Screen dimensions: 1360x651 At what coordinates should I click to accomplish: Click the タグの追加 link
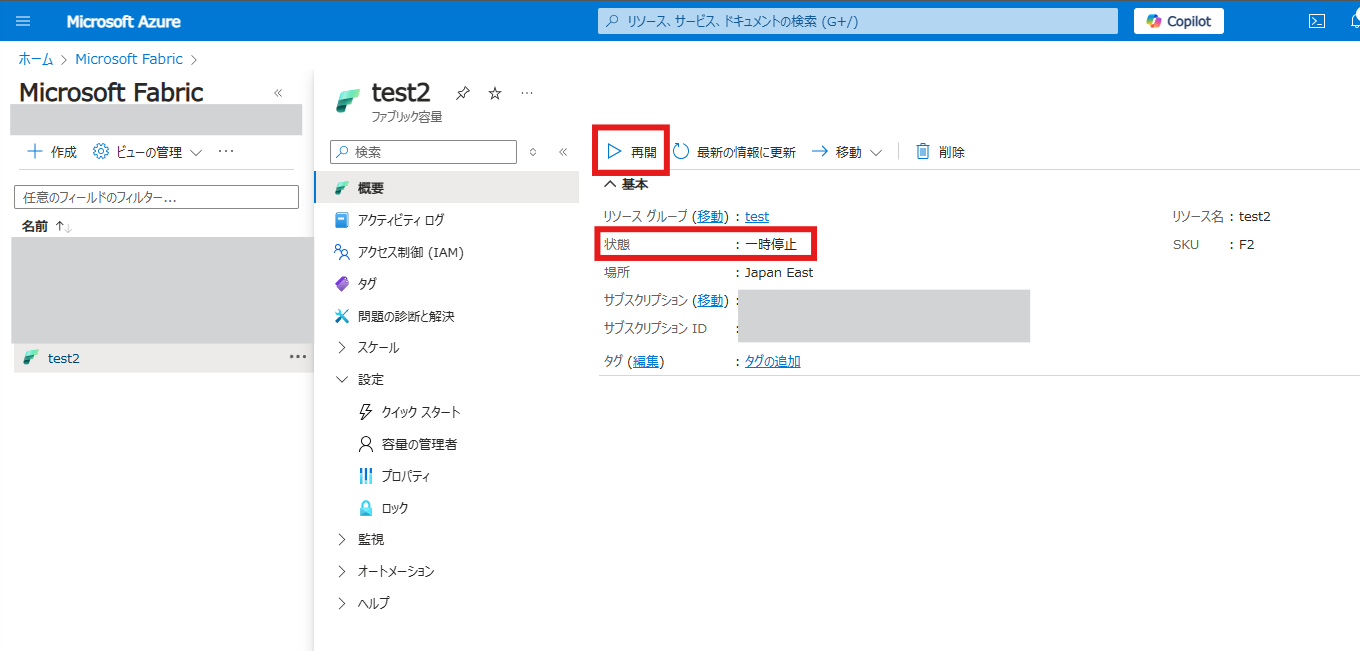click(773, 361)
